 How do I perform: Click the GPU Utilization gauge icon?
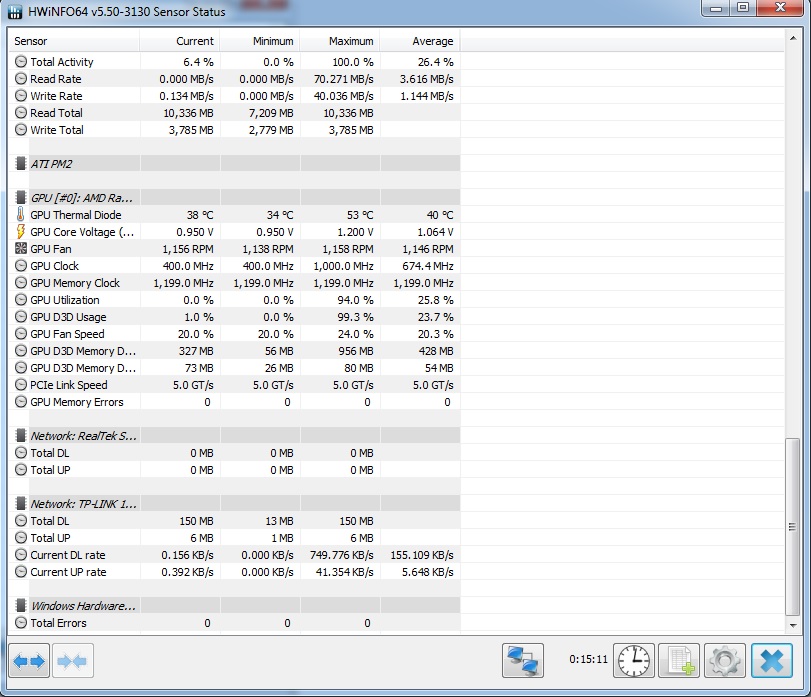(x=21, y=300)
